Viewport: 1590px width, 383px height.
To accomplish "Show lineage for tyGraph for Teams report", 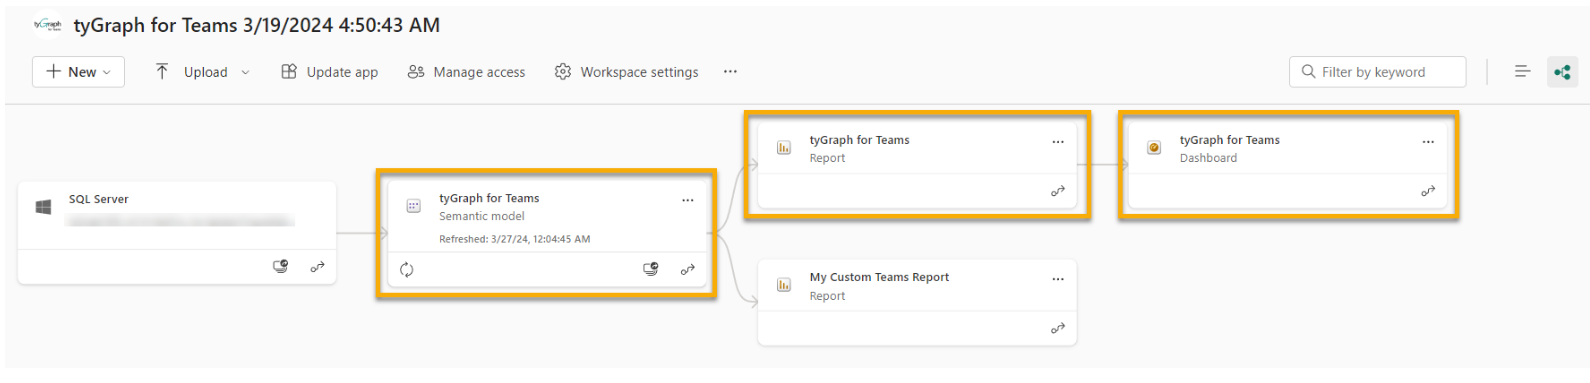I will (x=1057, y=191).
